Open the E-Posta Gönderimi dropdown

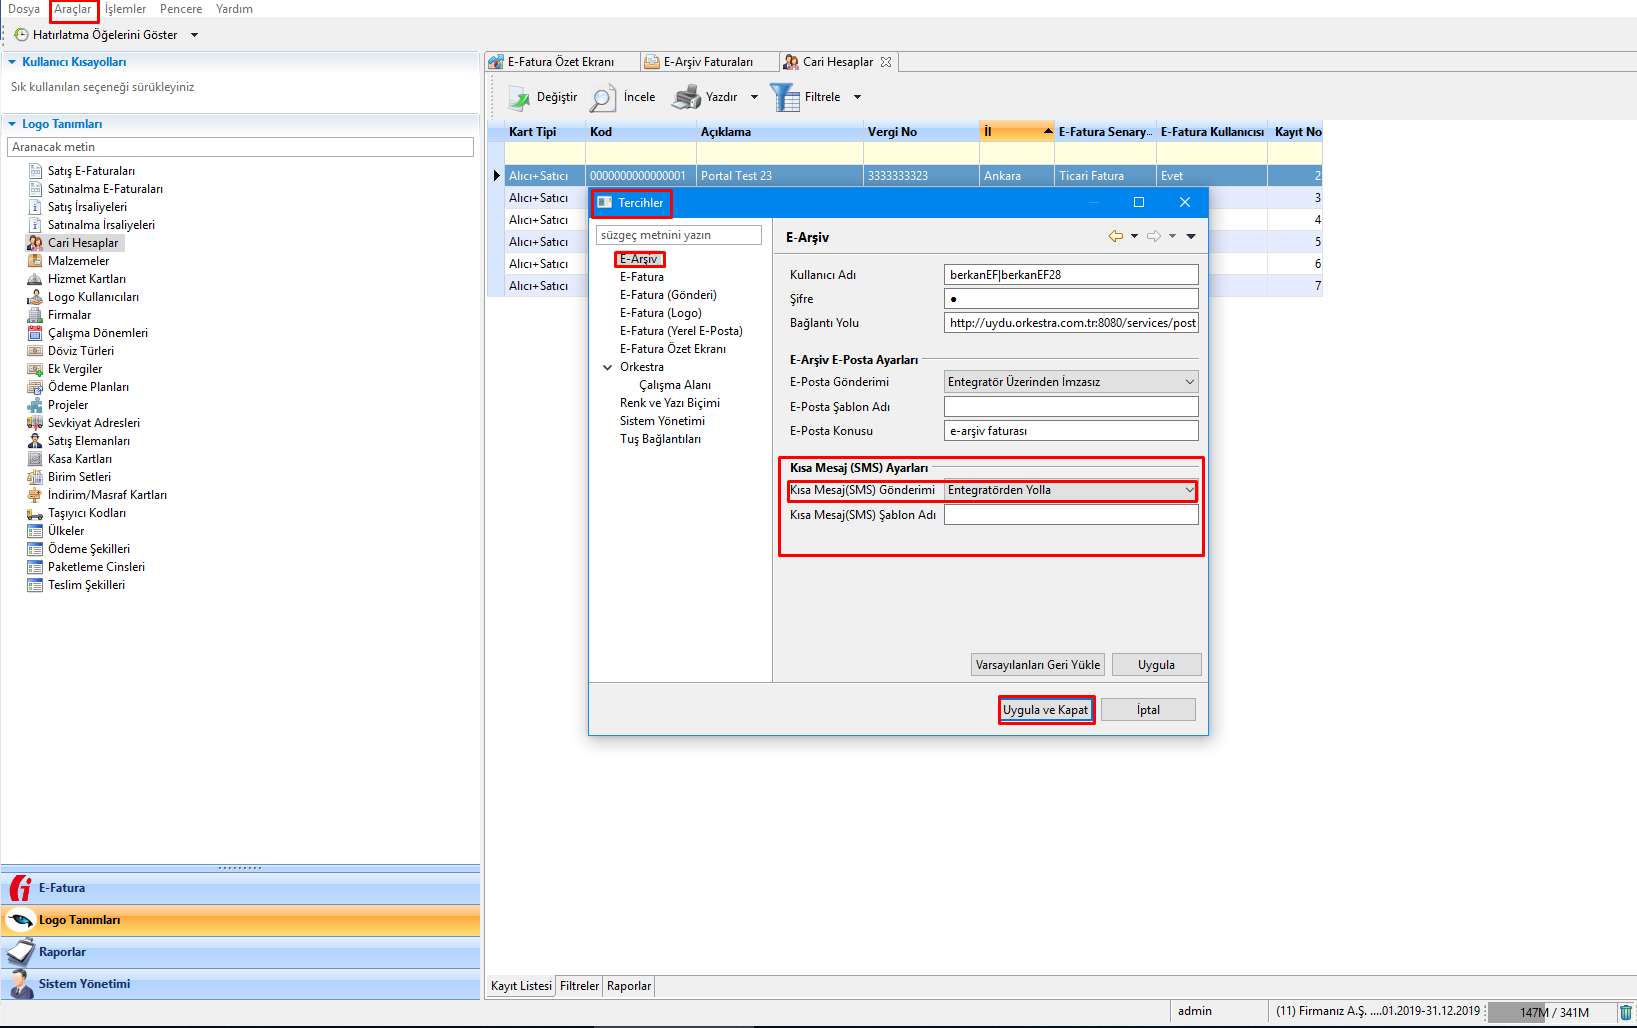click(1189, 382)
